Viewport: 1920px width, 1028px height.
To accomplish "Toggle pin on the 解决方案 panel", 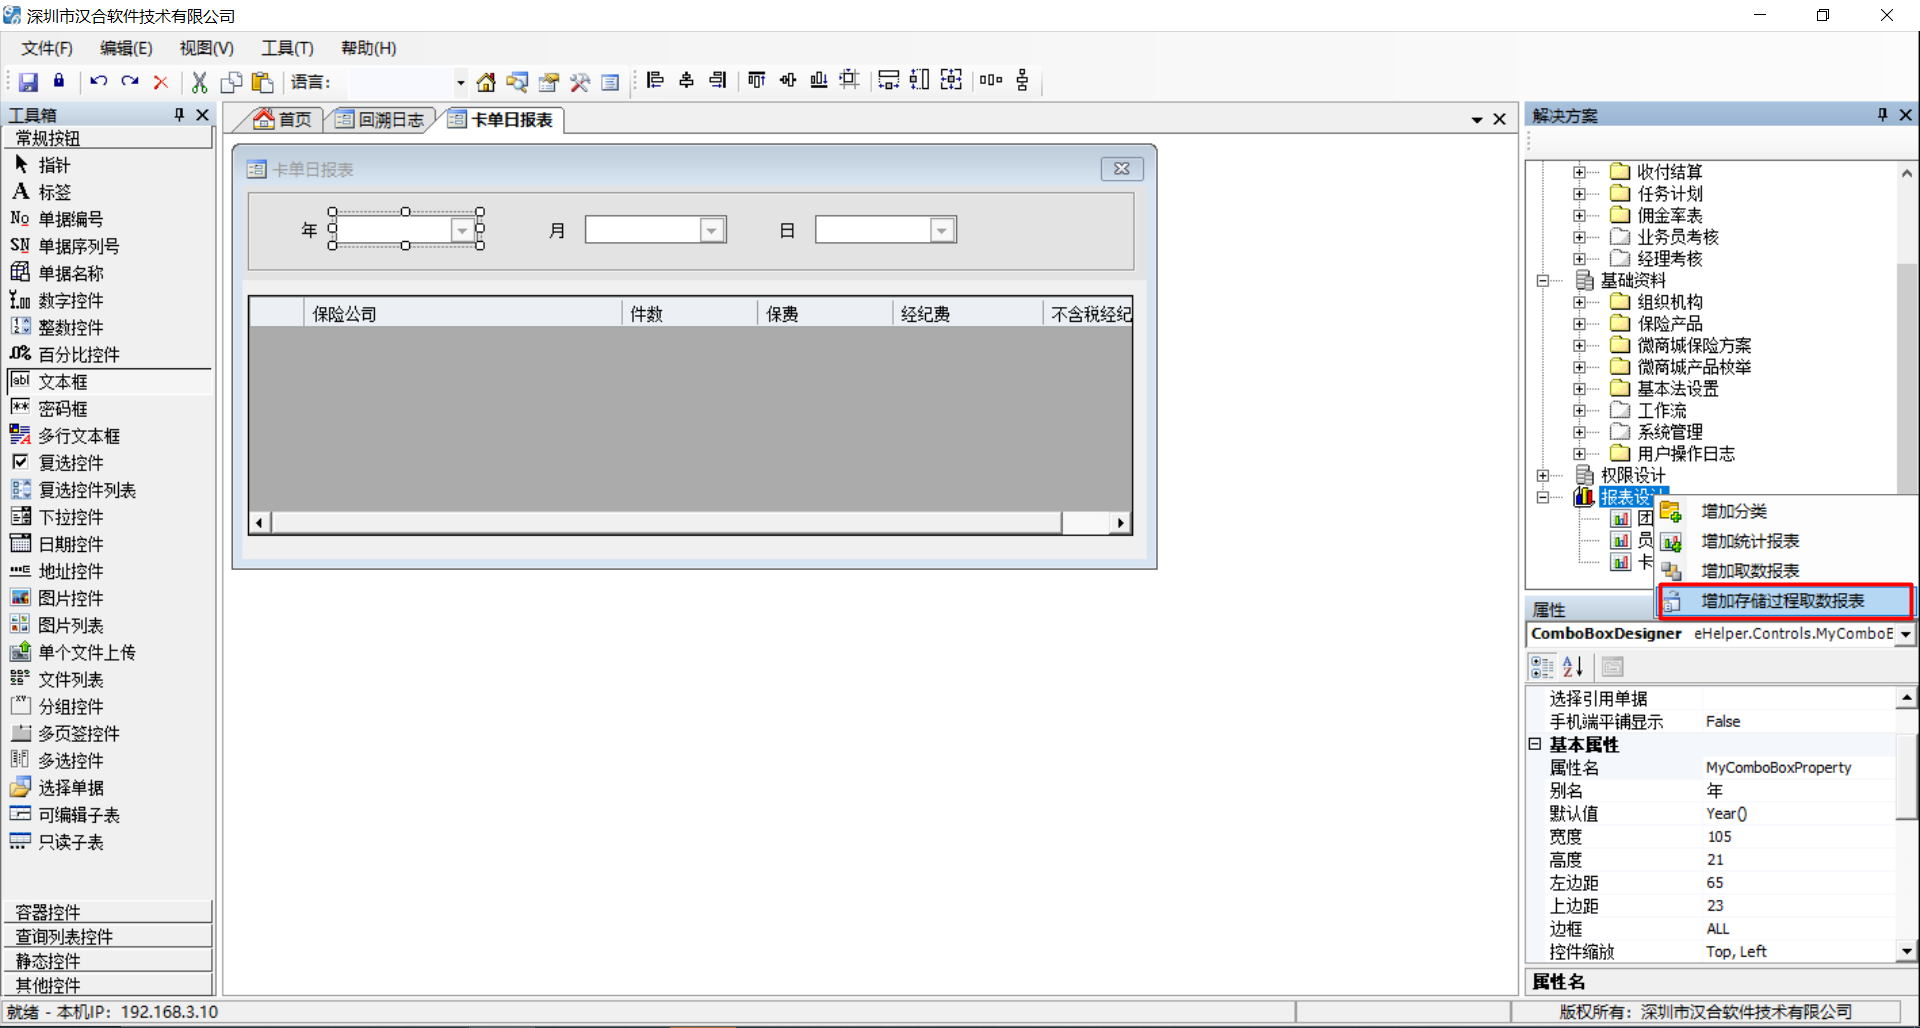I will [x=1882, y=115].
